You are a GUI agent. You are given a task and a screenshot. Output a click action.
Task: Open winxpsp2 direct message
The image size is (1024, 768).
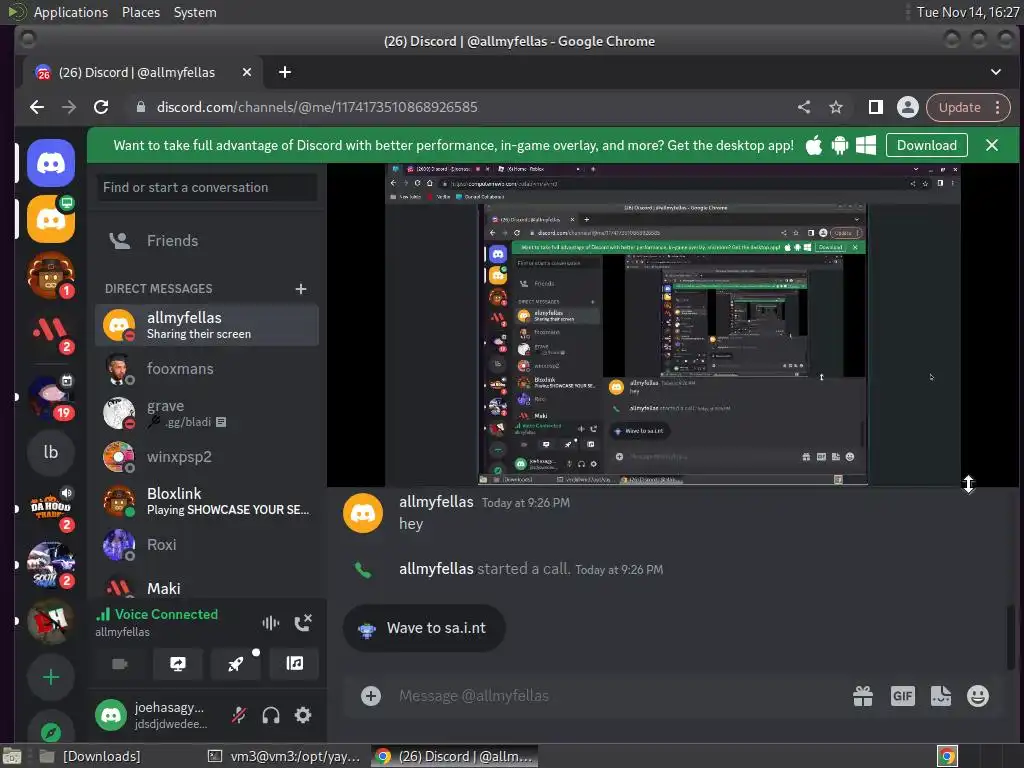point(206,457)
